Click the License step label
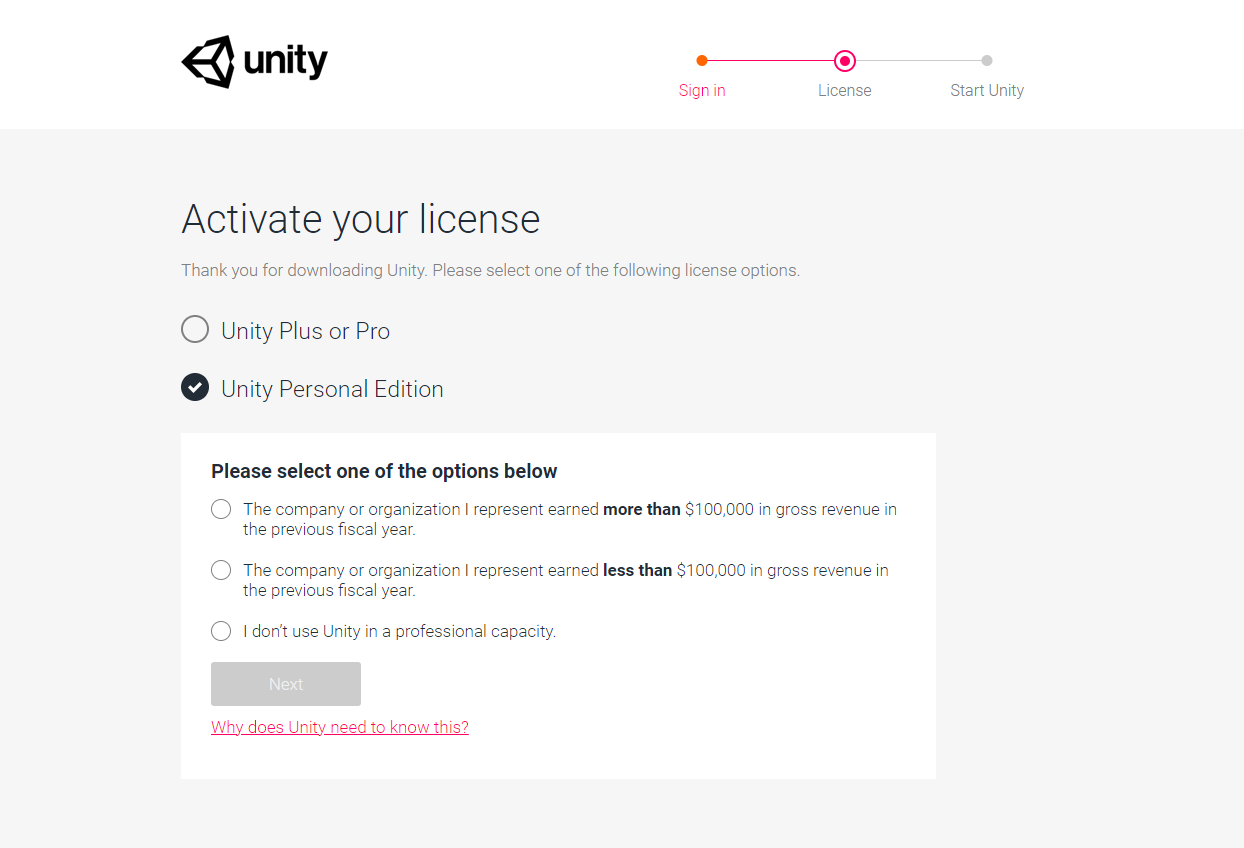The image size is (1244, 848). (845, 90)
